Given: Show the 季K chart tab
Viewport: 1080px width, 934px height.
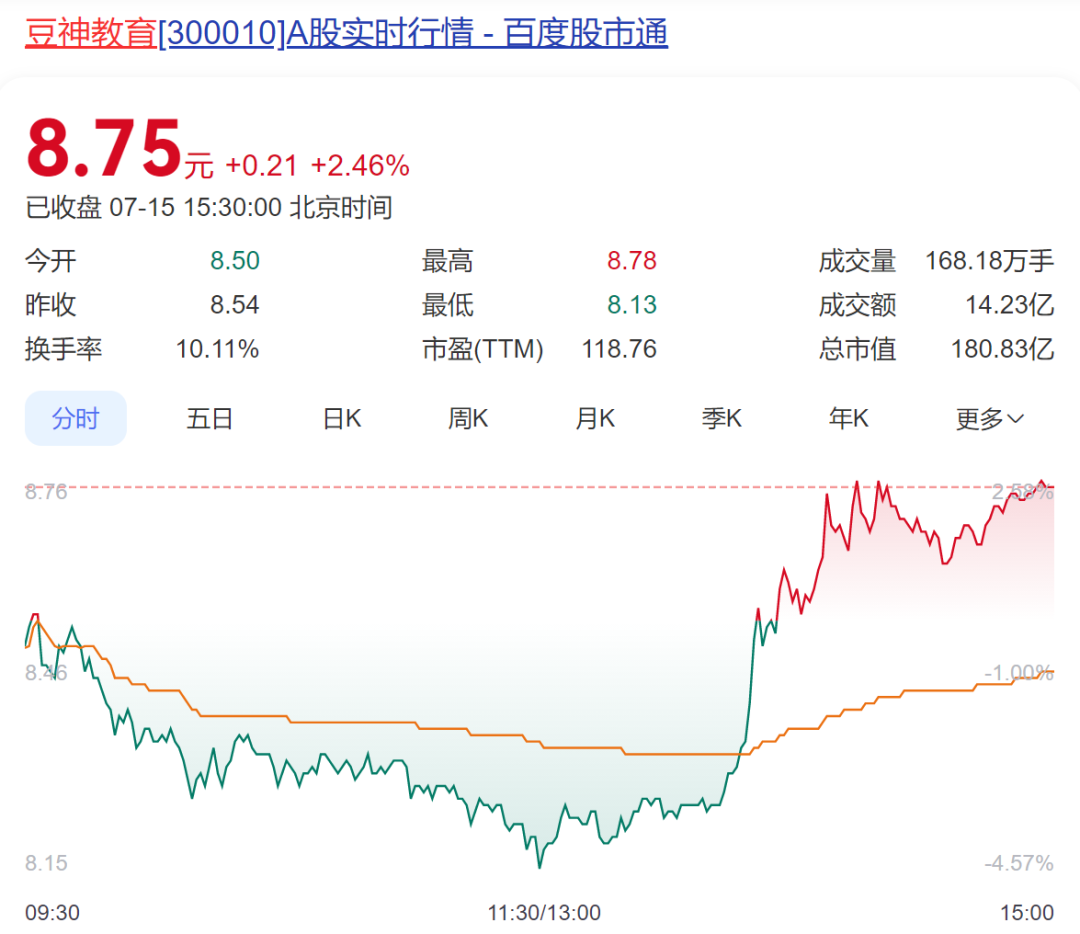Looking at the screenshot, I should (x=721, y=418).
